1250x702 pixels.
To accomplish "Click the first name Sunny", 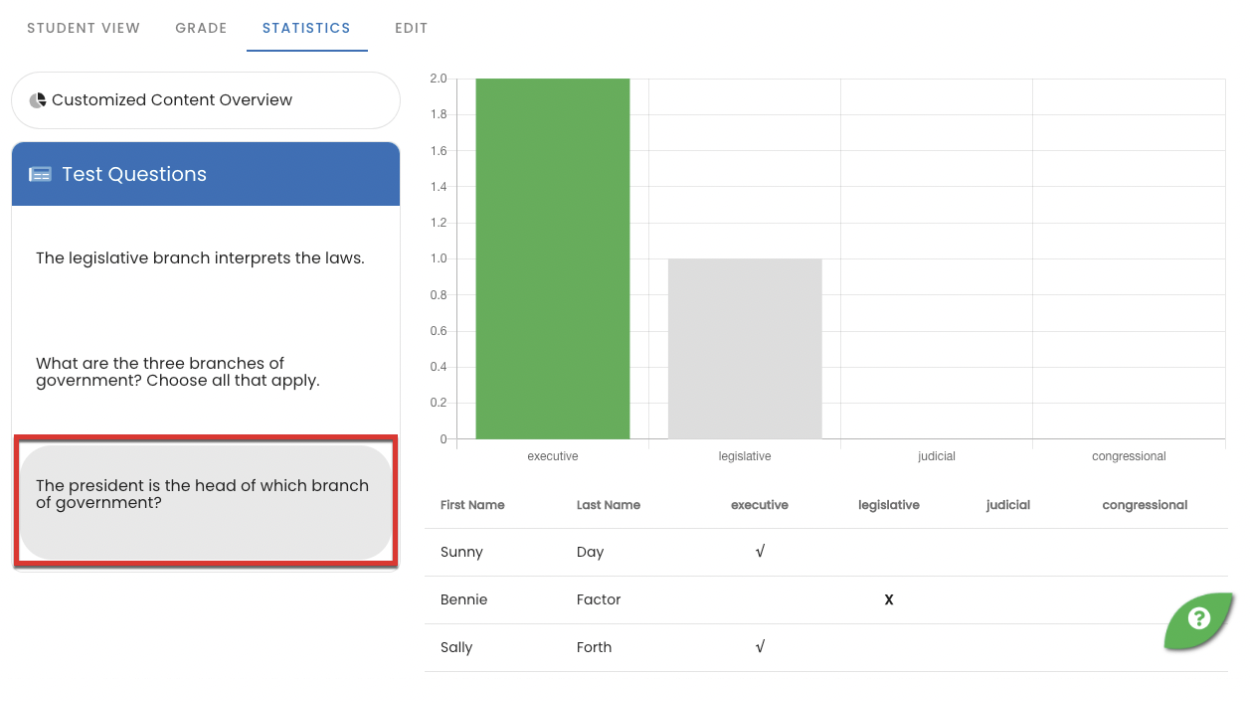I will point(462,552).
